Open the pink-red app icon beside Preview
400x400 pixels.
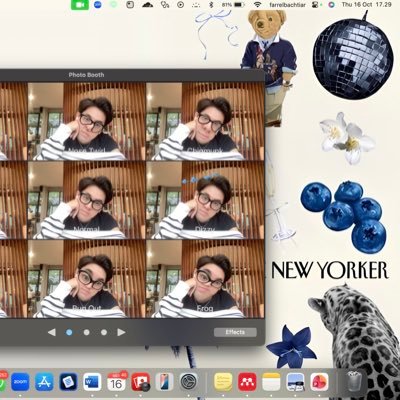point(319,382)
